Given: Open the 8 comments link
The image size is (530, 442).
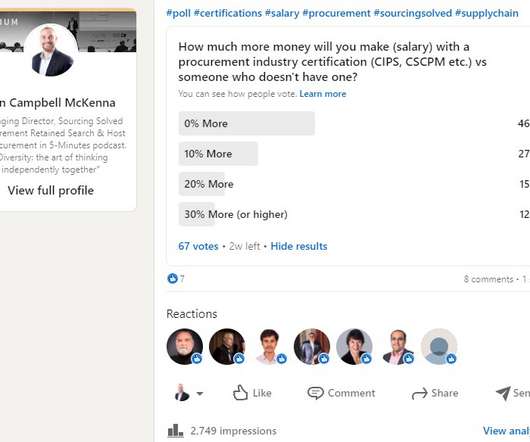Looking at the screenshot, I should tap(488, 279).
